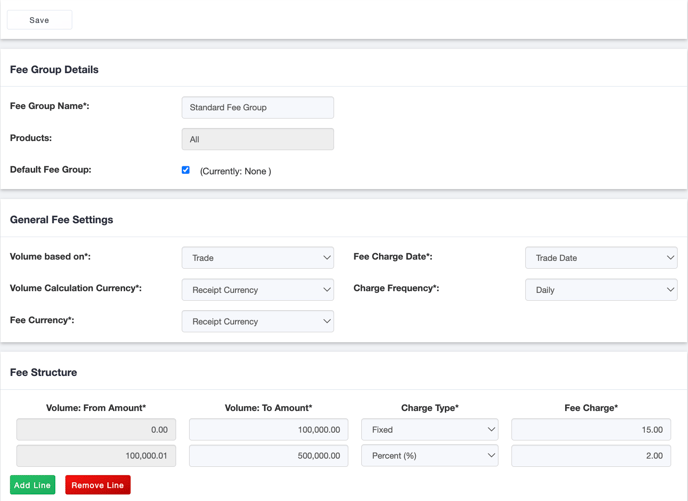Image resolution: width=688 pixels, height=501 pixels.
Task: Open the Fixed charge type dropdown
Action: (x=429, y=430)
